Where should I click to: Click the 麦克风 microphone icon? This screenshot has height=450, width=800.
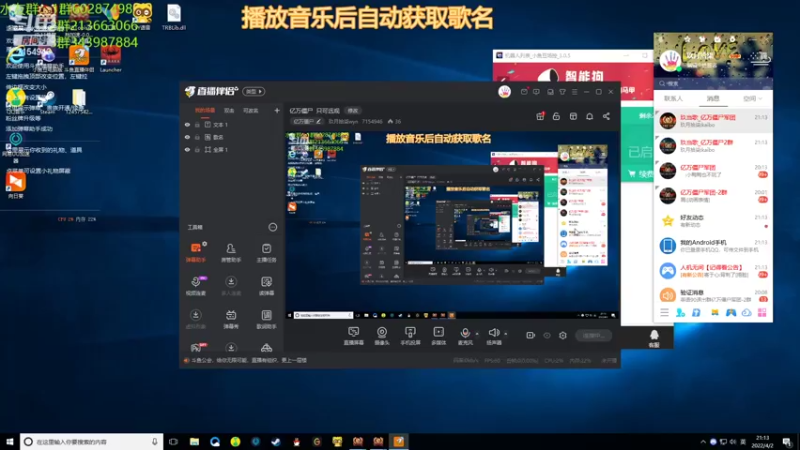click(x=465, y=333)
